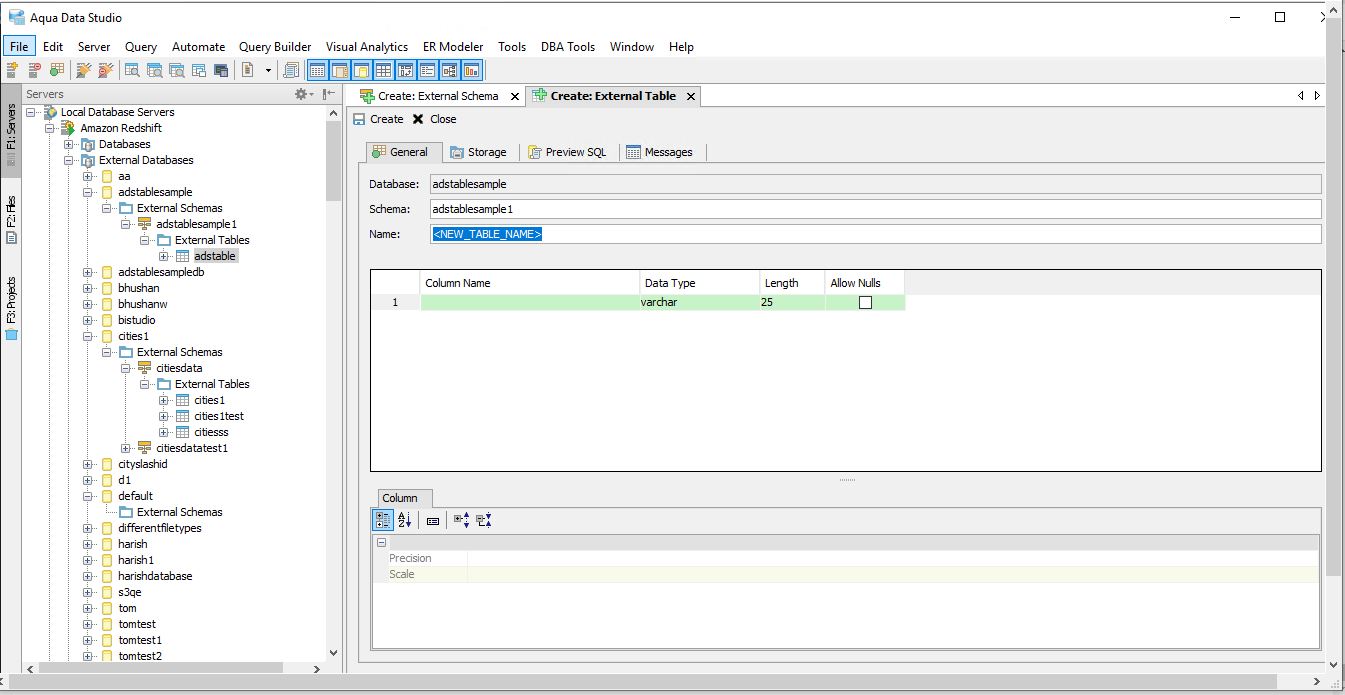Collapse the adstablesample database node
The image size is (1345, 695).
point(88,192)
